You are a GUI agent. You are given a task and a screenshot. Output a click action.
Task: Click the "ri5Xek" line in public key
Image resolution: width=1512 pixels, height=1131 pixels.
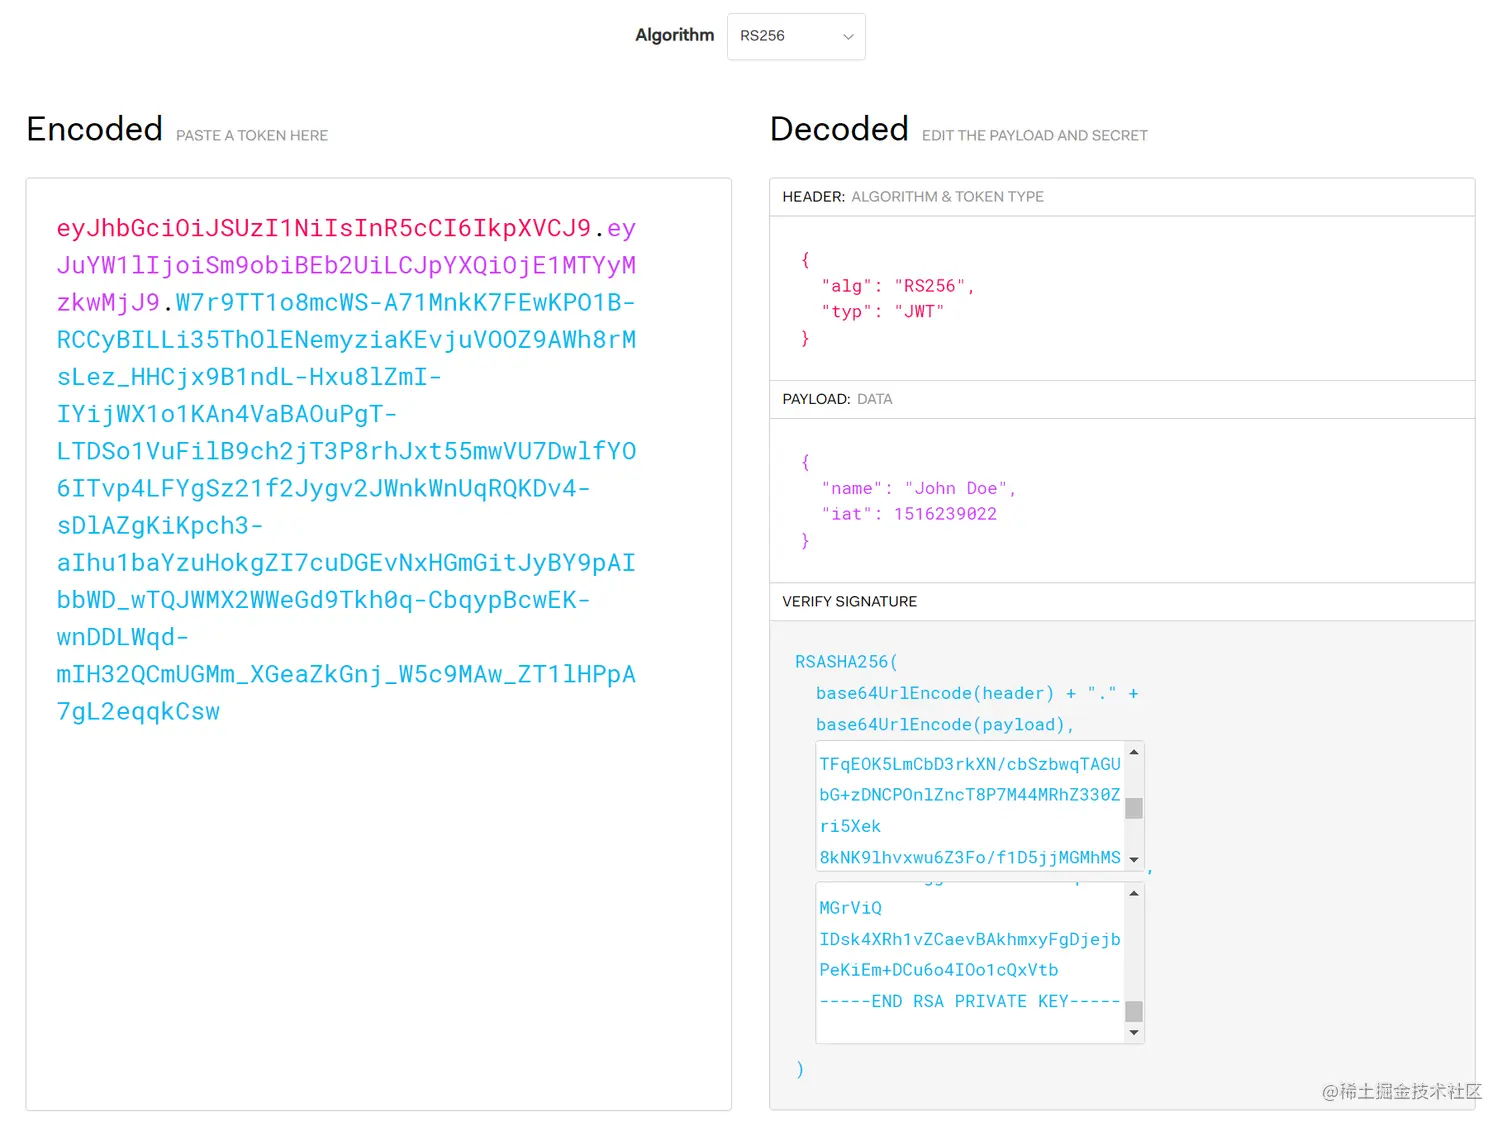pyautogui.click(x=850, y=827)
